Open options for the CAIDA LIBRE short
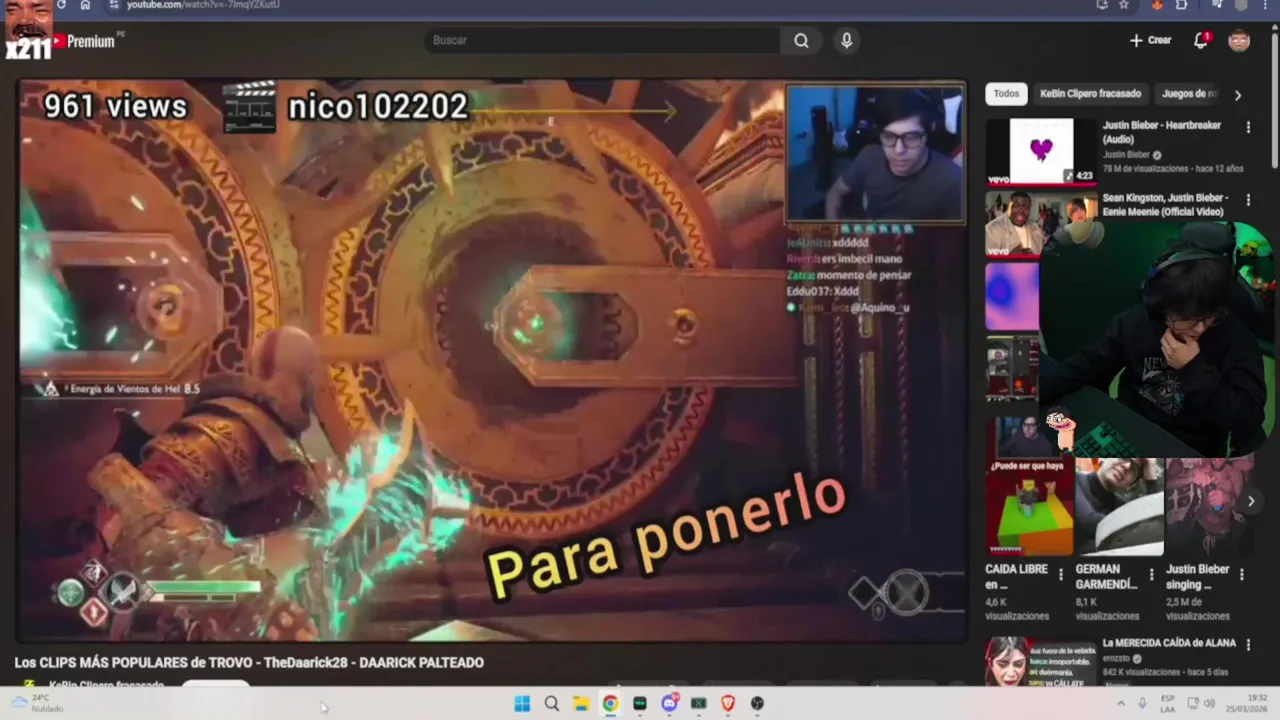 coord(1062,575)
